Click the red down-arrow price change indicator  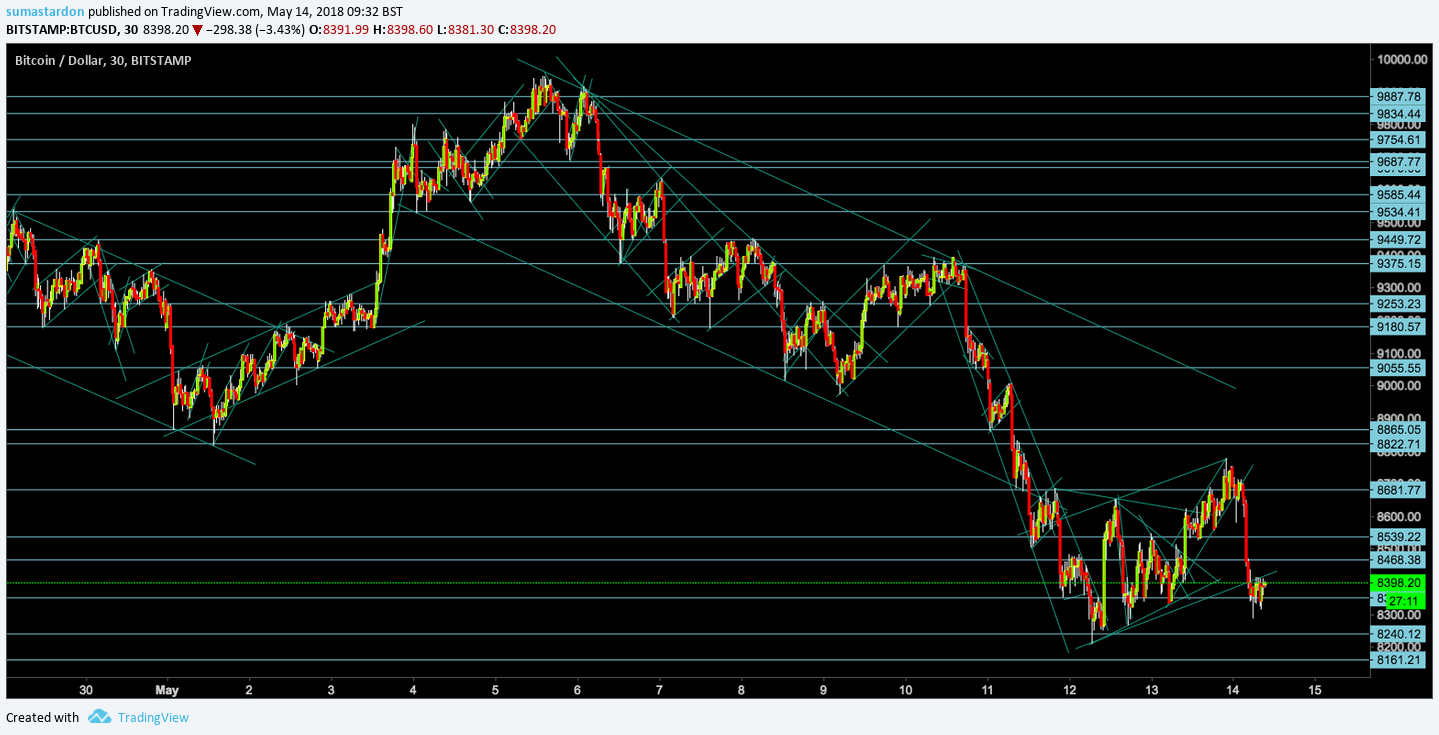[198, 30]
